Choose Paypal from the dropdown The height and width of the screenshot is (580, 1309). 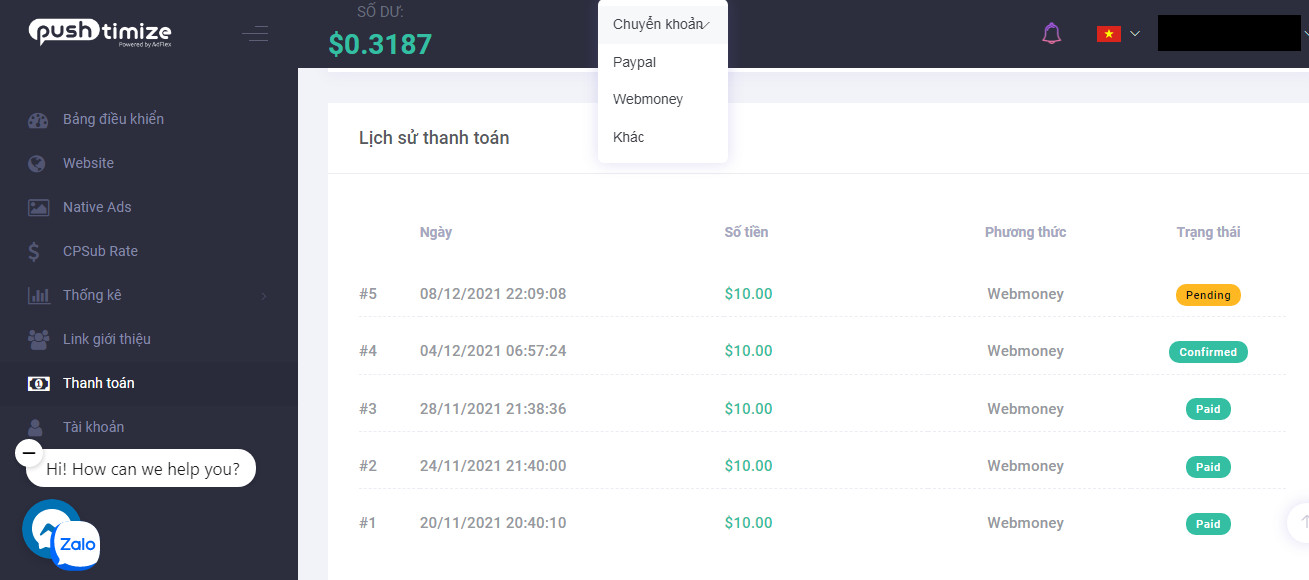click(662, 62)
